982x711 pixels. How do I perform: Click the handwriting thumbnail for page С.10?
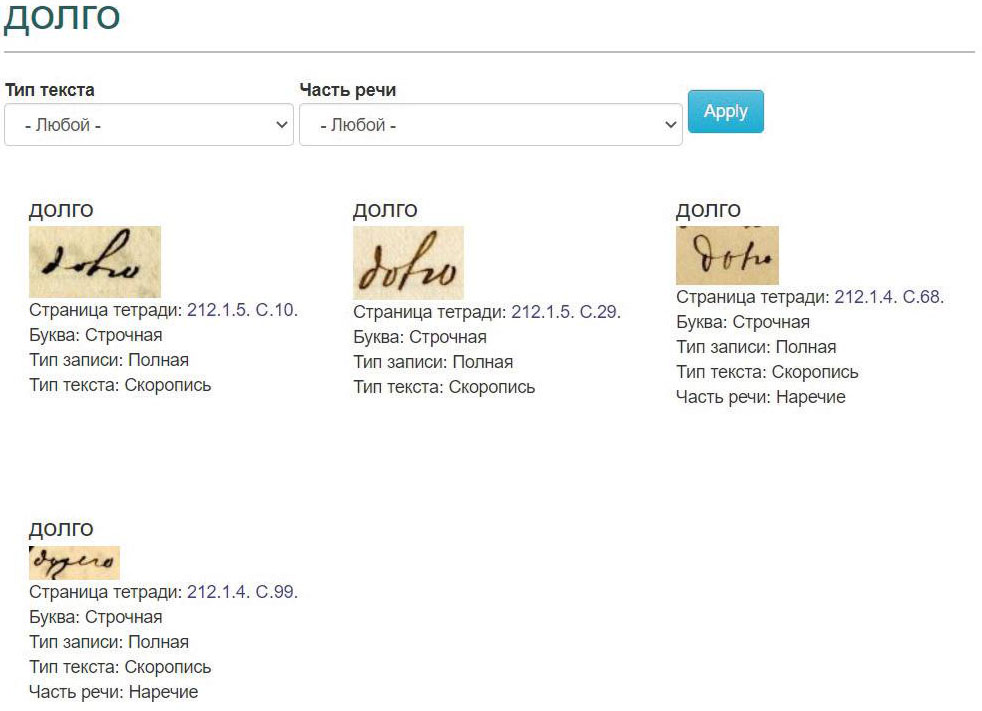(x=95, y=261)
